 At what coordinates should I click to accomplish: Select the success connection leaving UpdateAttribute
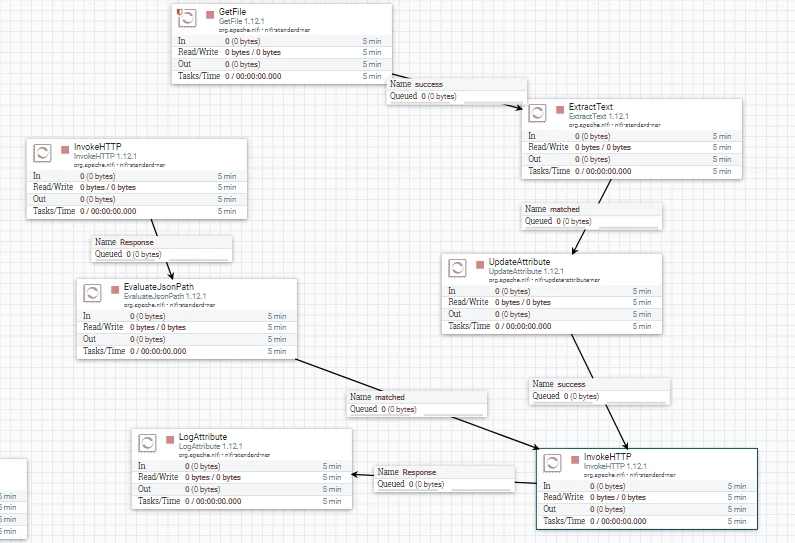pos(599,390)
